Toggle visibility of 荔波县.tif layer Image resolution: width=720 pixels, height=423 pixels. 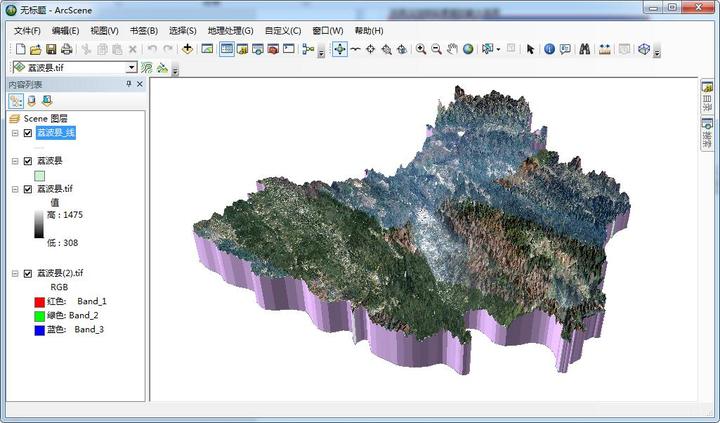coord(28,188)
